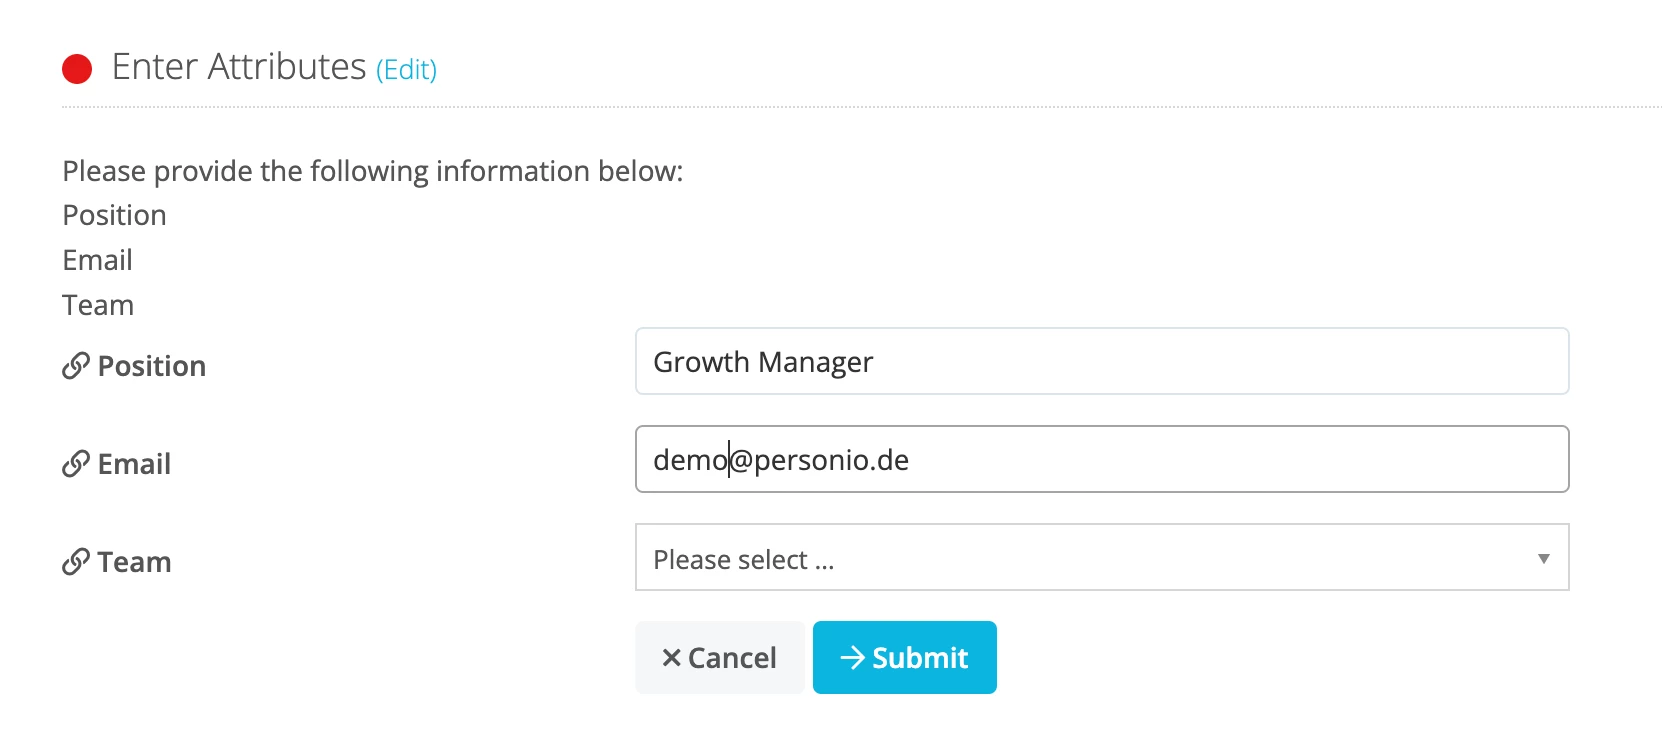
Task: Click the 'Please provide the following information' text
Action: coord(372,171)
